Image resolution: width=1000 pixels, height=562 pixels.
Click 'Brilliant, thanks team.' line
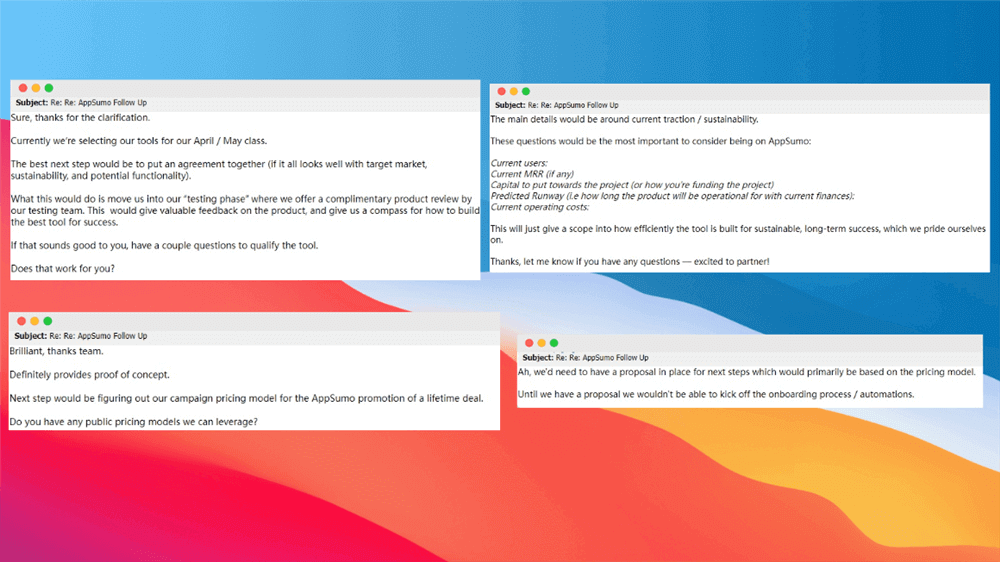[56, 351]
